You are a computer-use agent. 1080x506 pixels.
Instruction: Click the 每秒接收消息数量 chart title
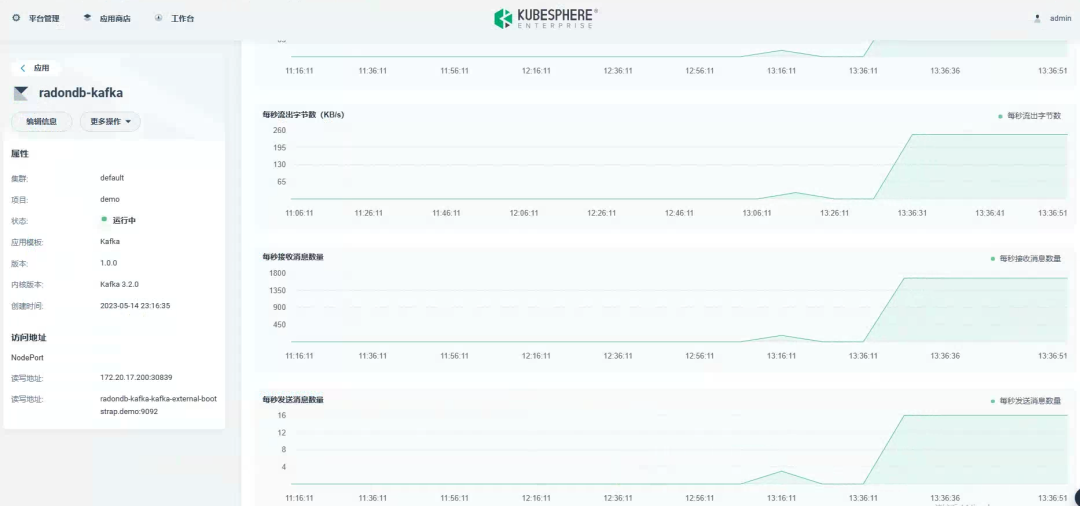coord(293,257)
